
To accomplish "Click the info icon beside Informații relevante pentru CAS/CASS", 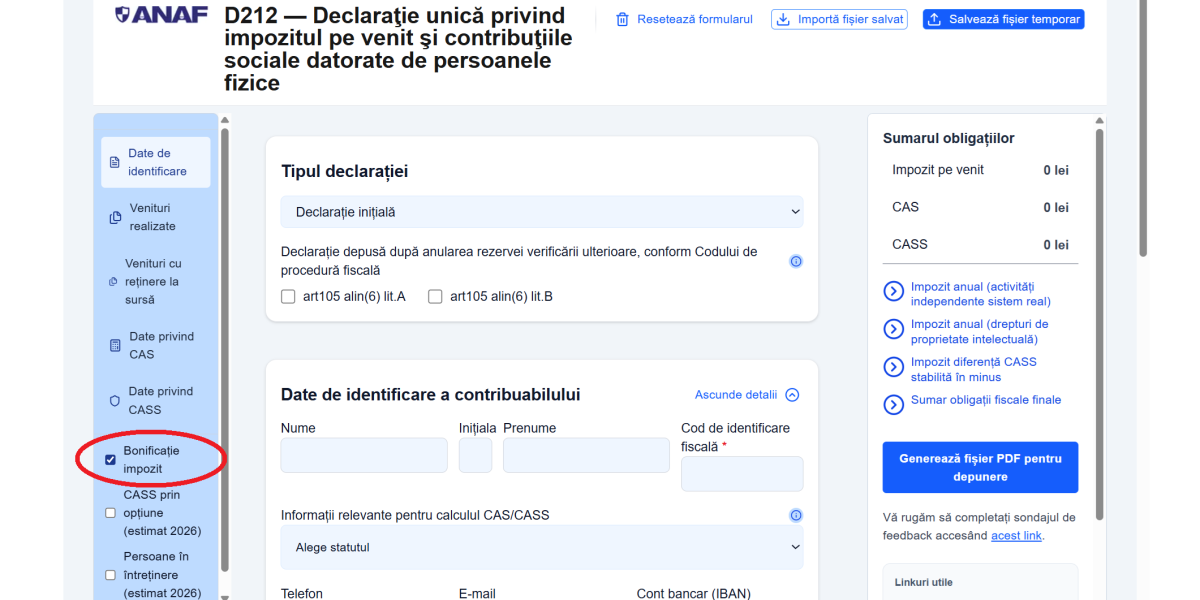I will pos(796,515).
